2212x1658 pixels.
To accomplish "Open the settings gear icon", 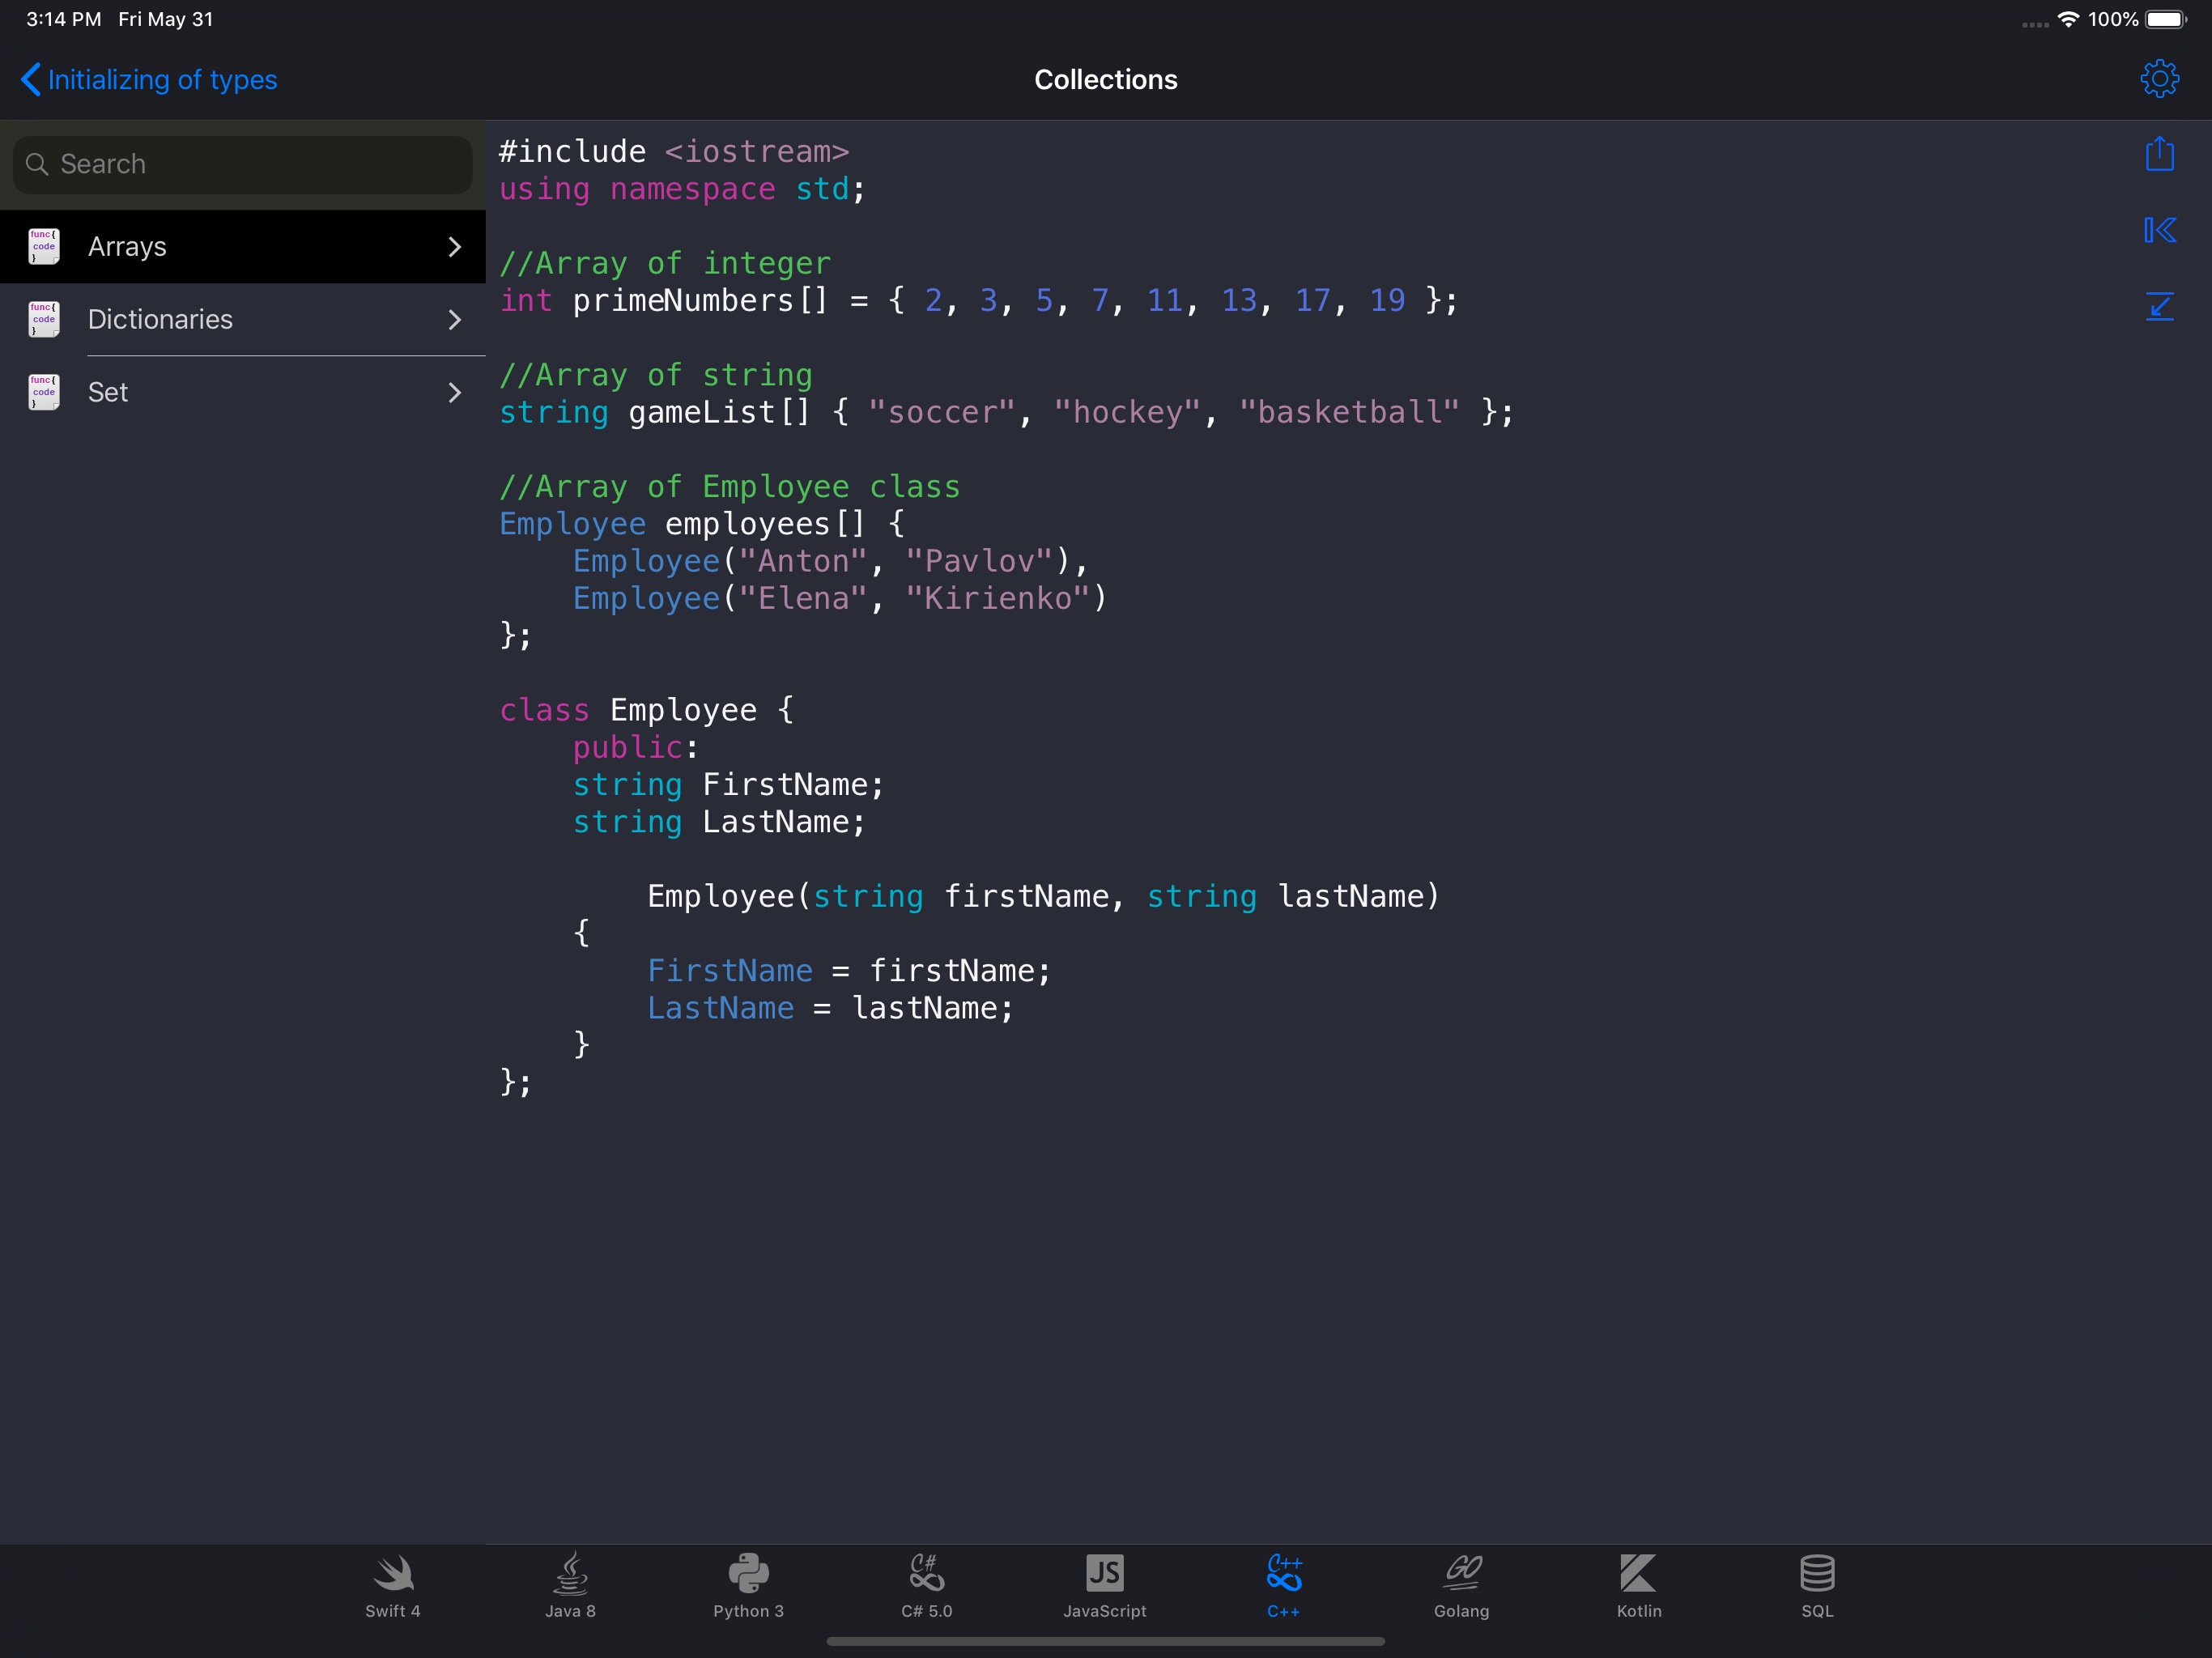I will 2159,79.
